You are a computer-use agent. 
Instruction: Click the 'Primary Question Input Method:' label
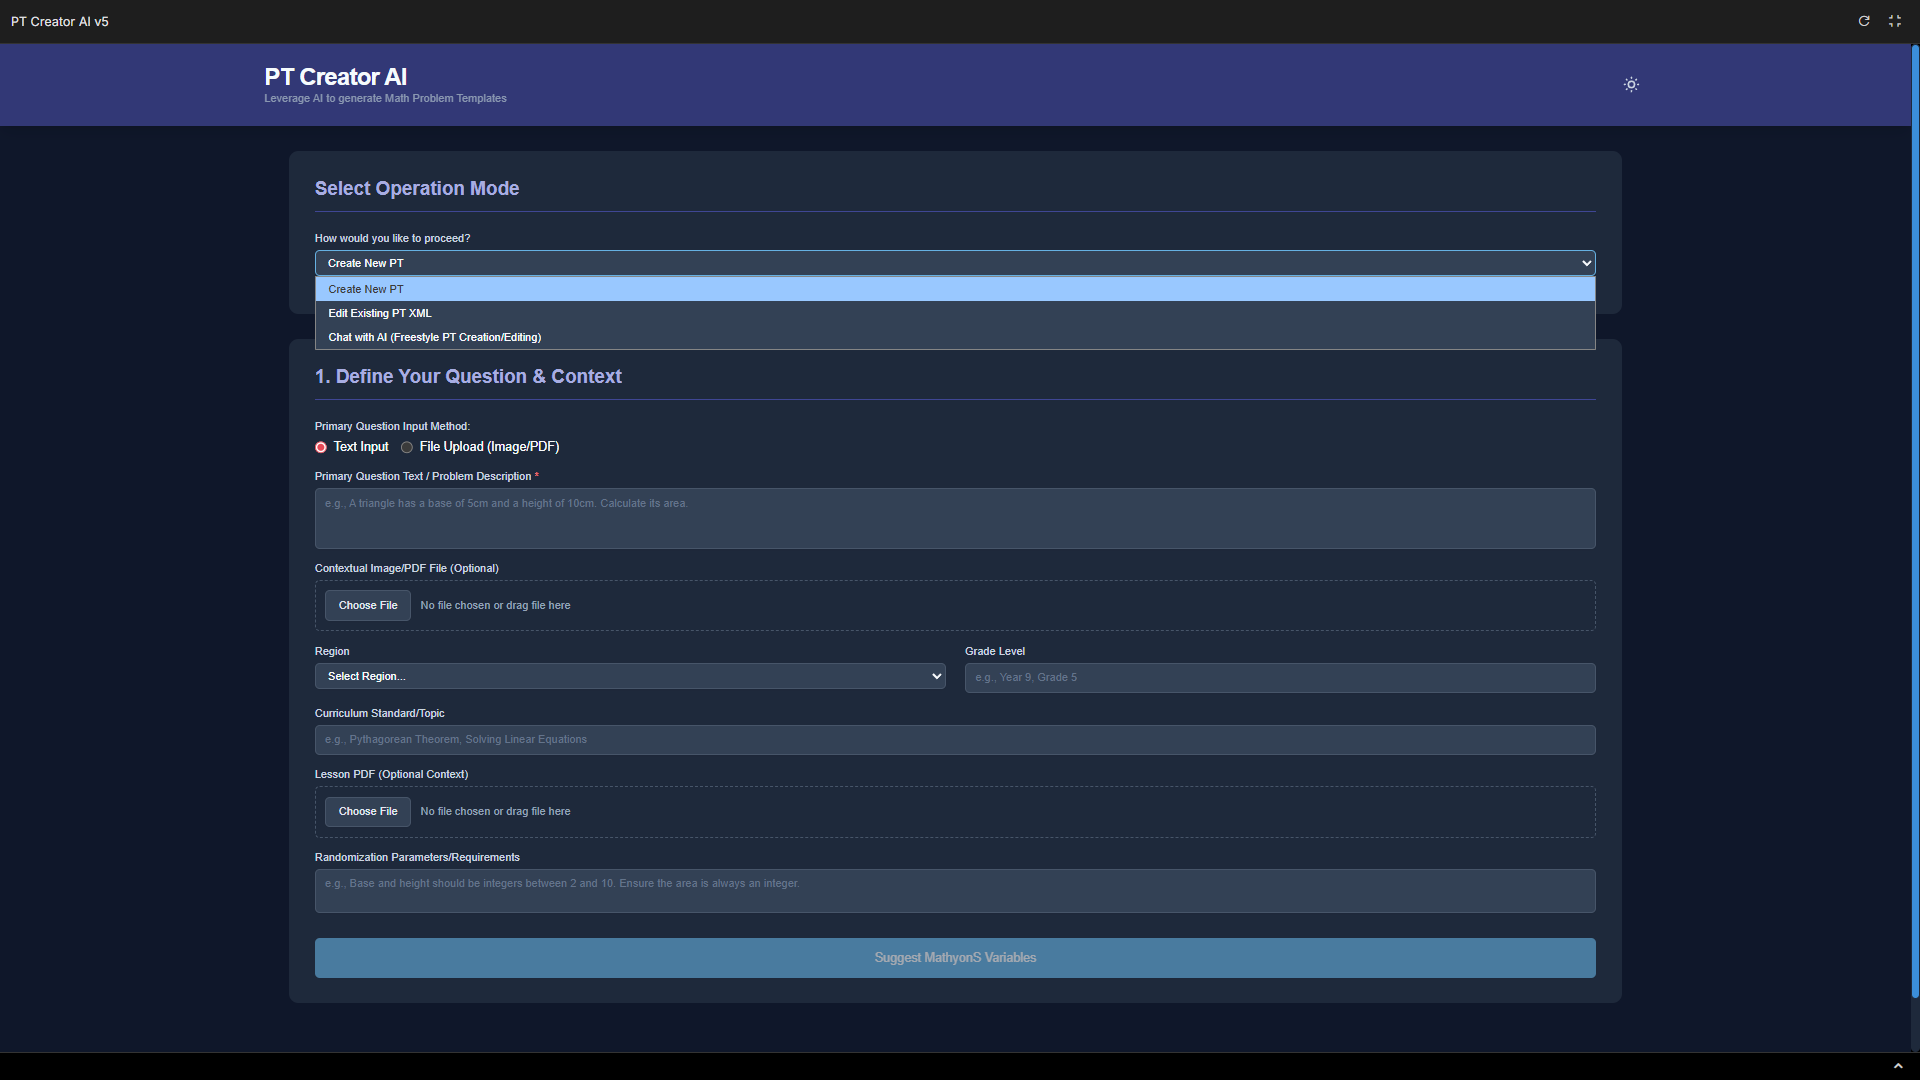click(x=392, y=427)
